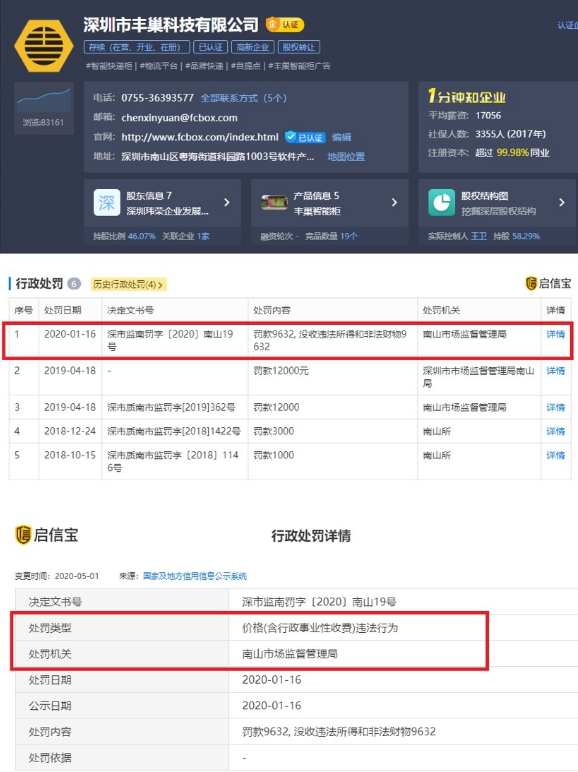The height and width of the screenshot is (772, 578).
Task: Click the 处罚机关 column header
Action: coord(441,310)
